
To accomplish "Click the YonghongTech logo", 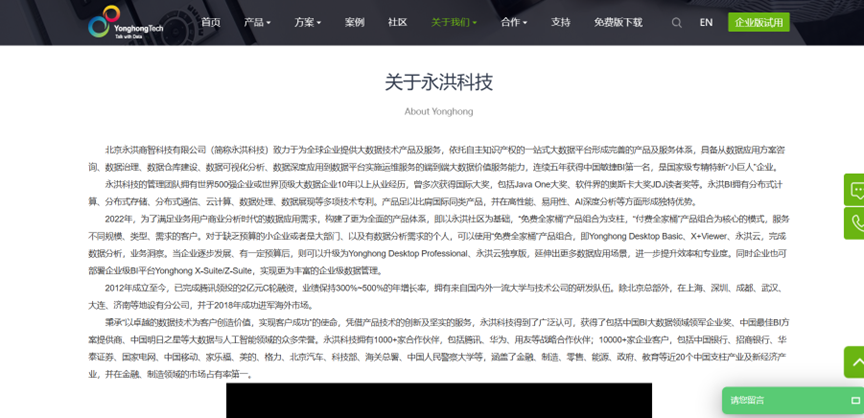I will coord(118,22).
